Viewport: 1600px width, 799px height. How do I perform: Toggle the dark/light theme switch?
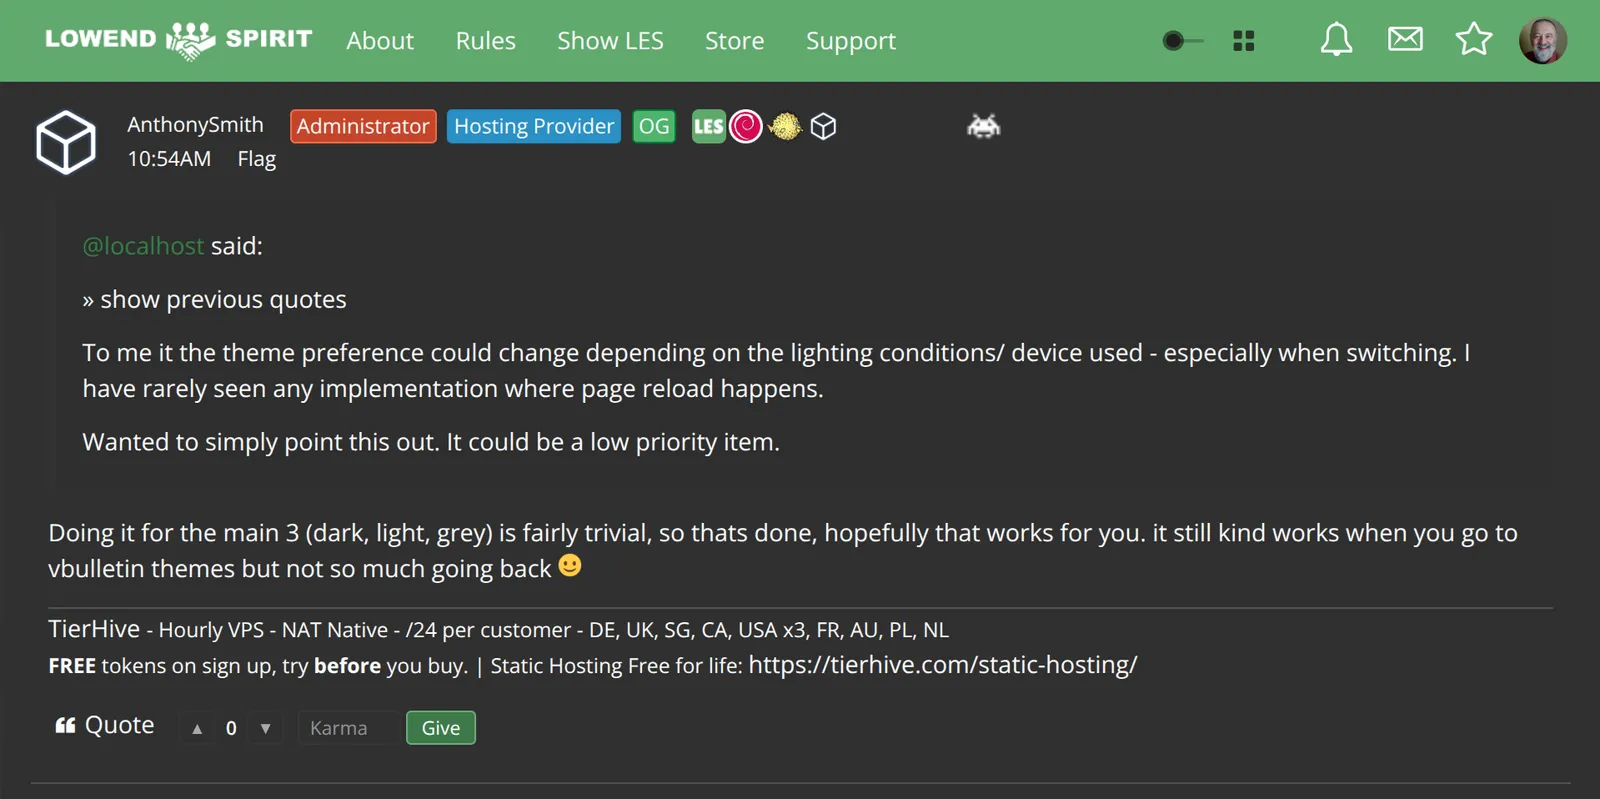pos(1182,41)
